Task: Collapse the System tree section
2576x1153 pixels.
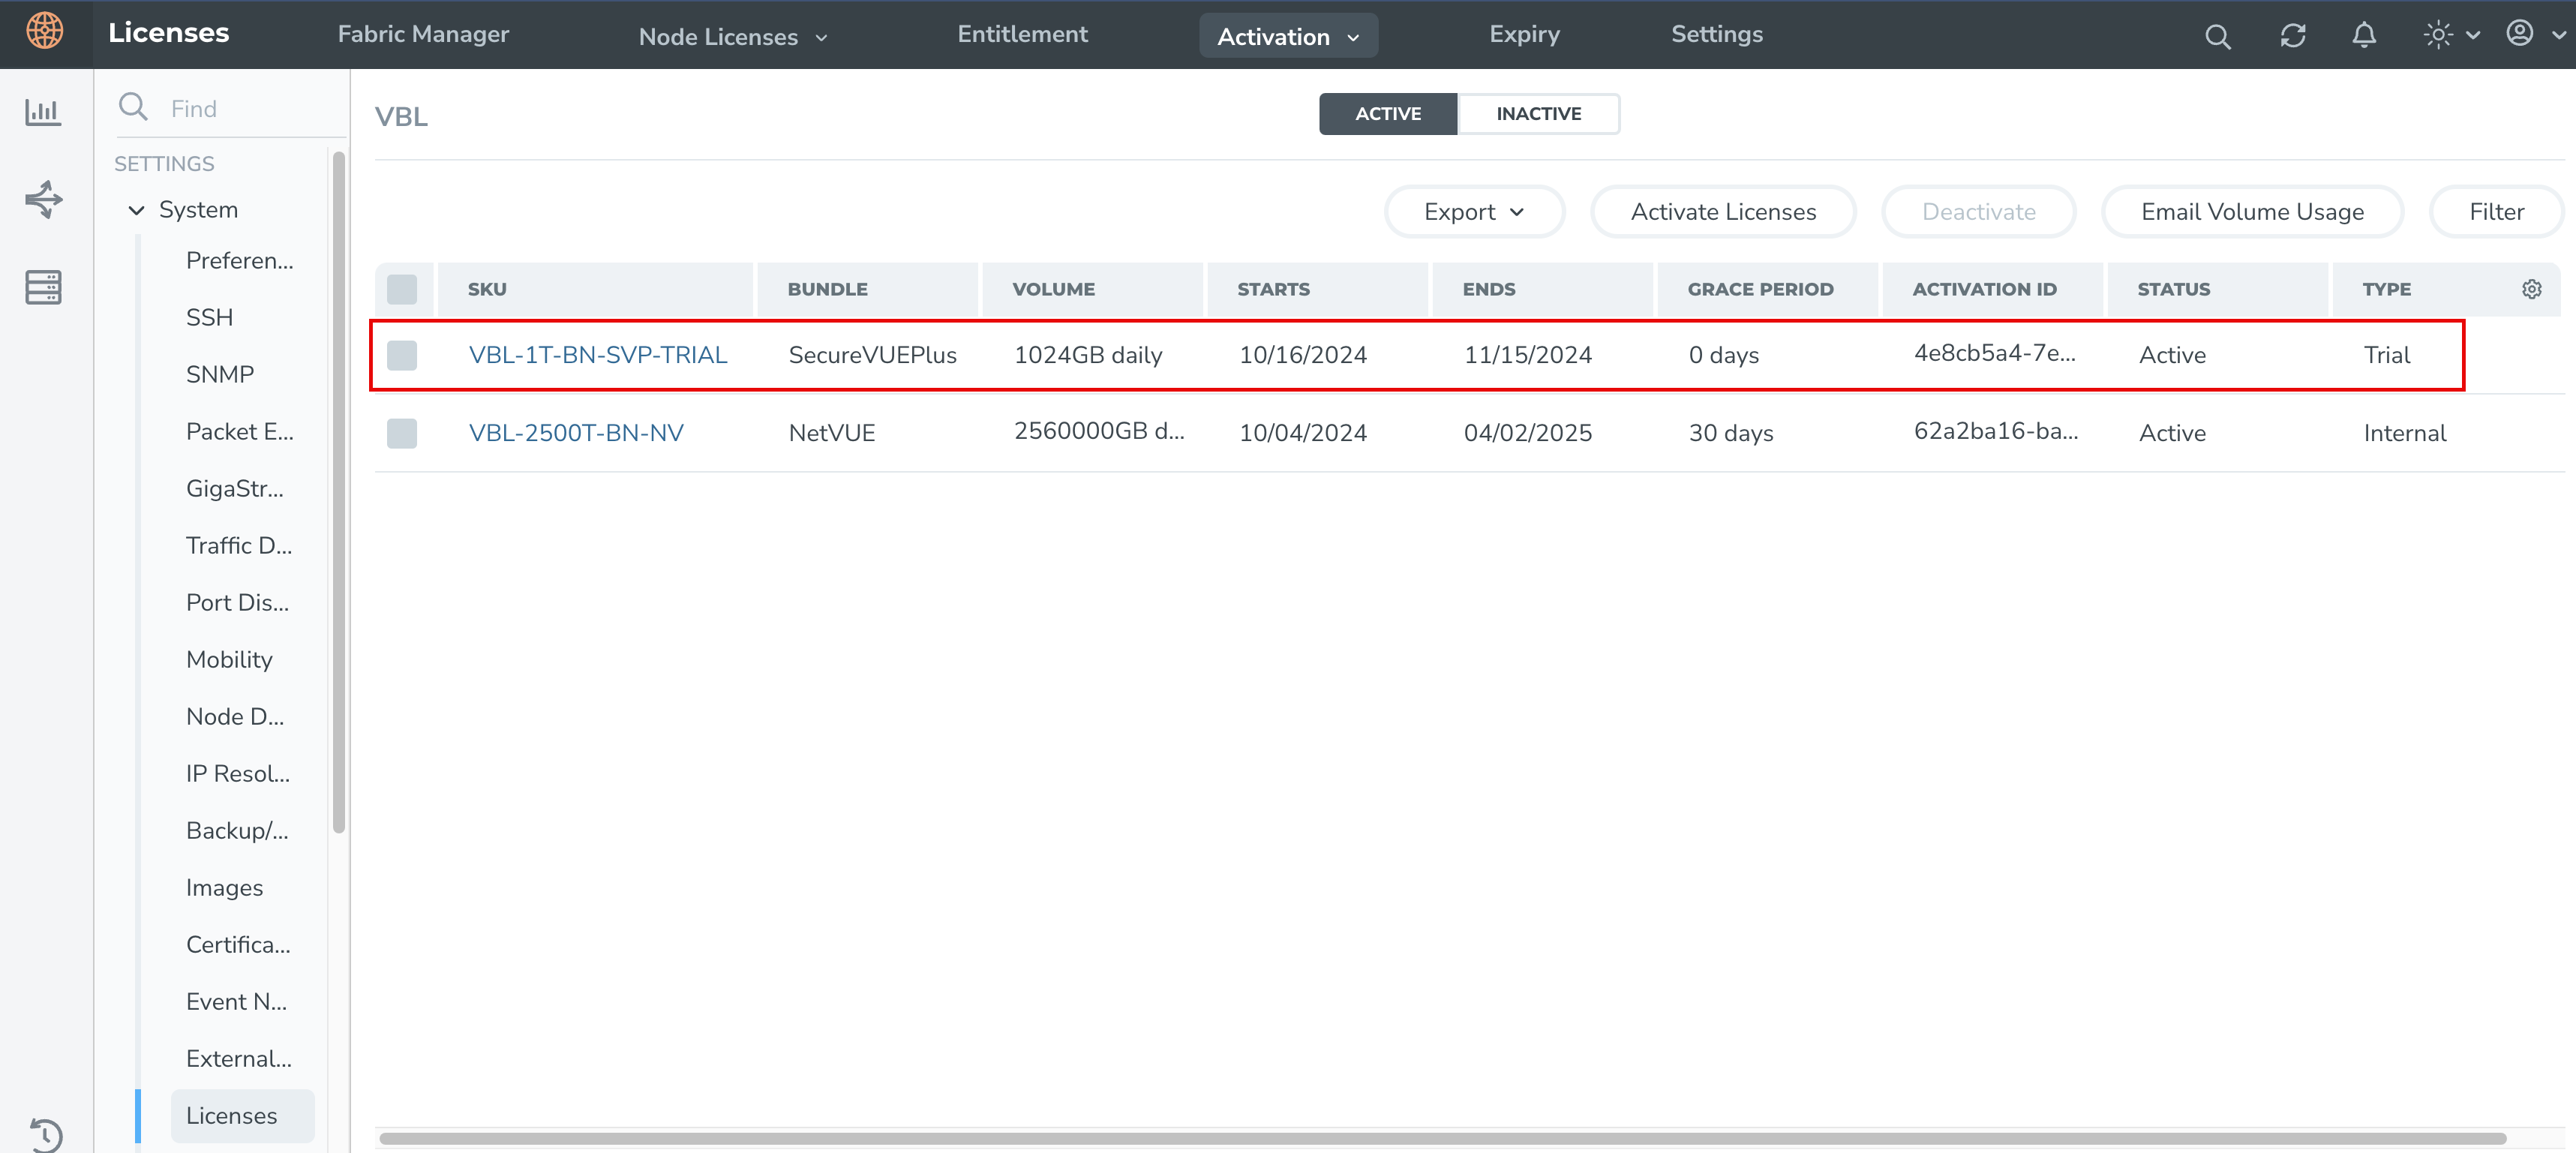Action: 137,210
